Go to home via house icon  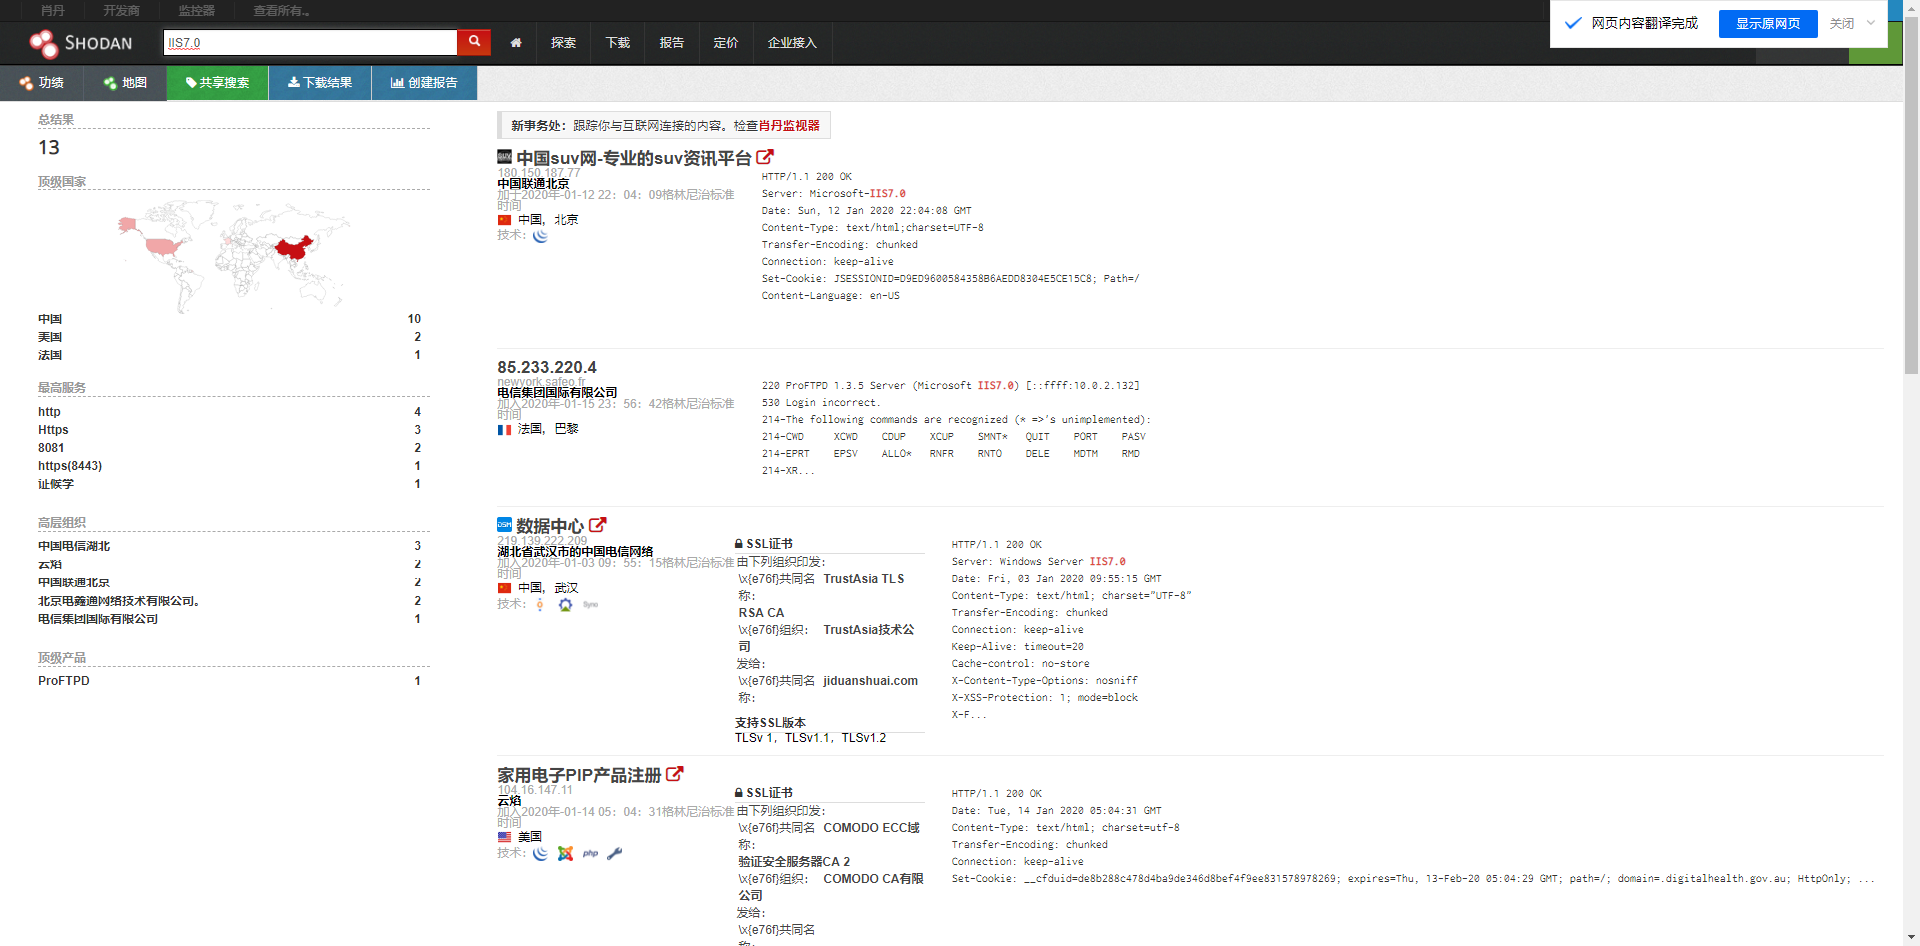pos(516,43)
